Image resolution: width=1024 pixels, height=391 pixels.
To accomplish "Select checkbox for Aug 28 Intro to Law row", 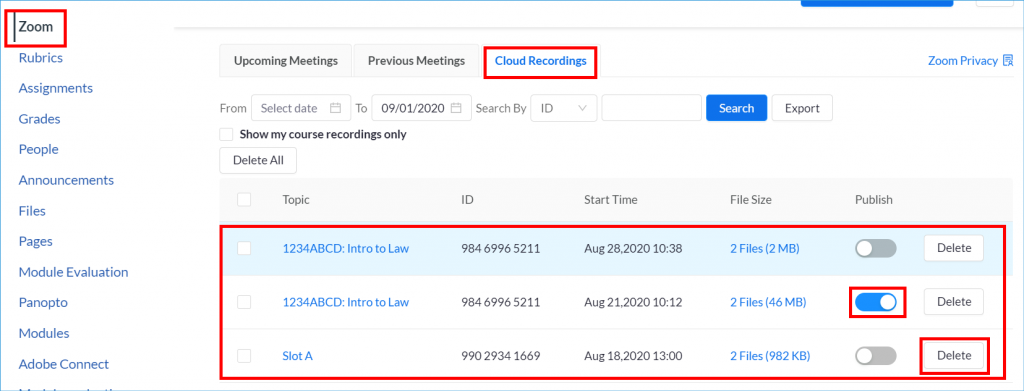I will point(244,248).
